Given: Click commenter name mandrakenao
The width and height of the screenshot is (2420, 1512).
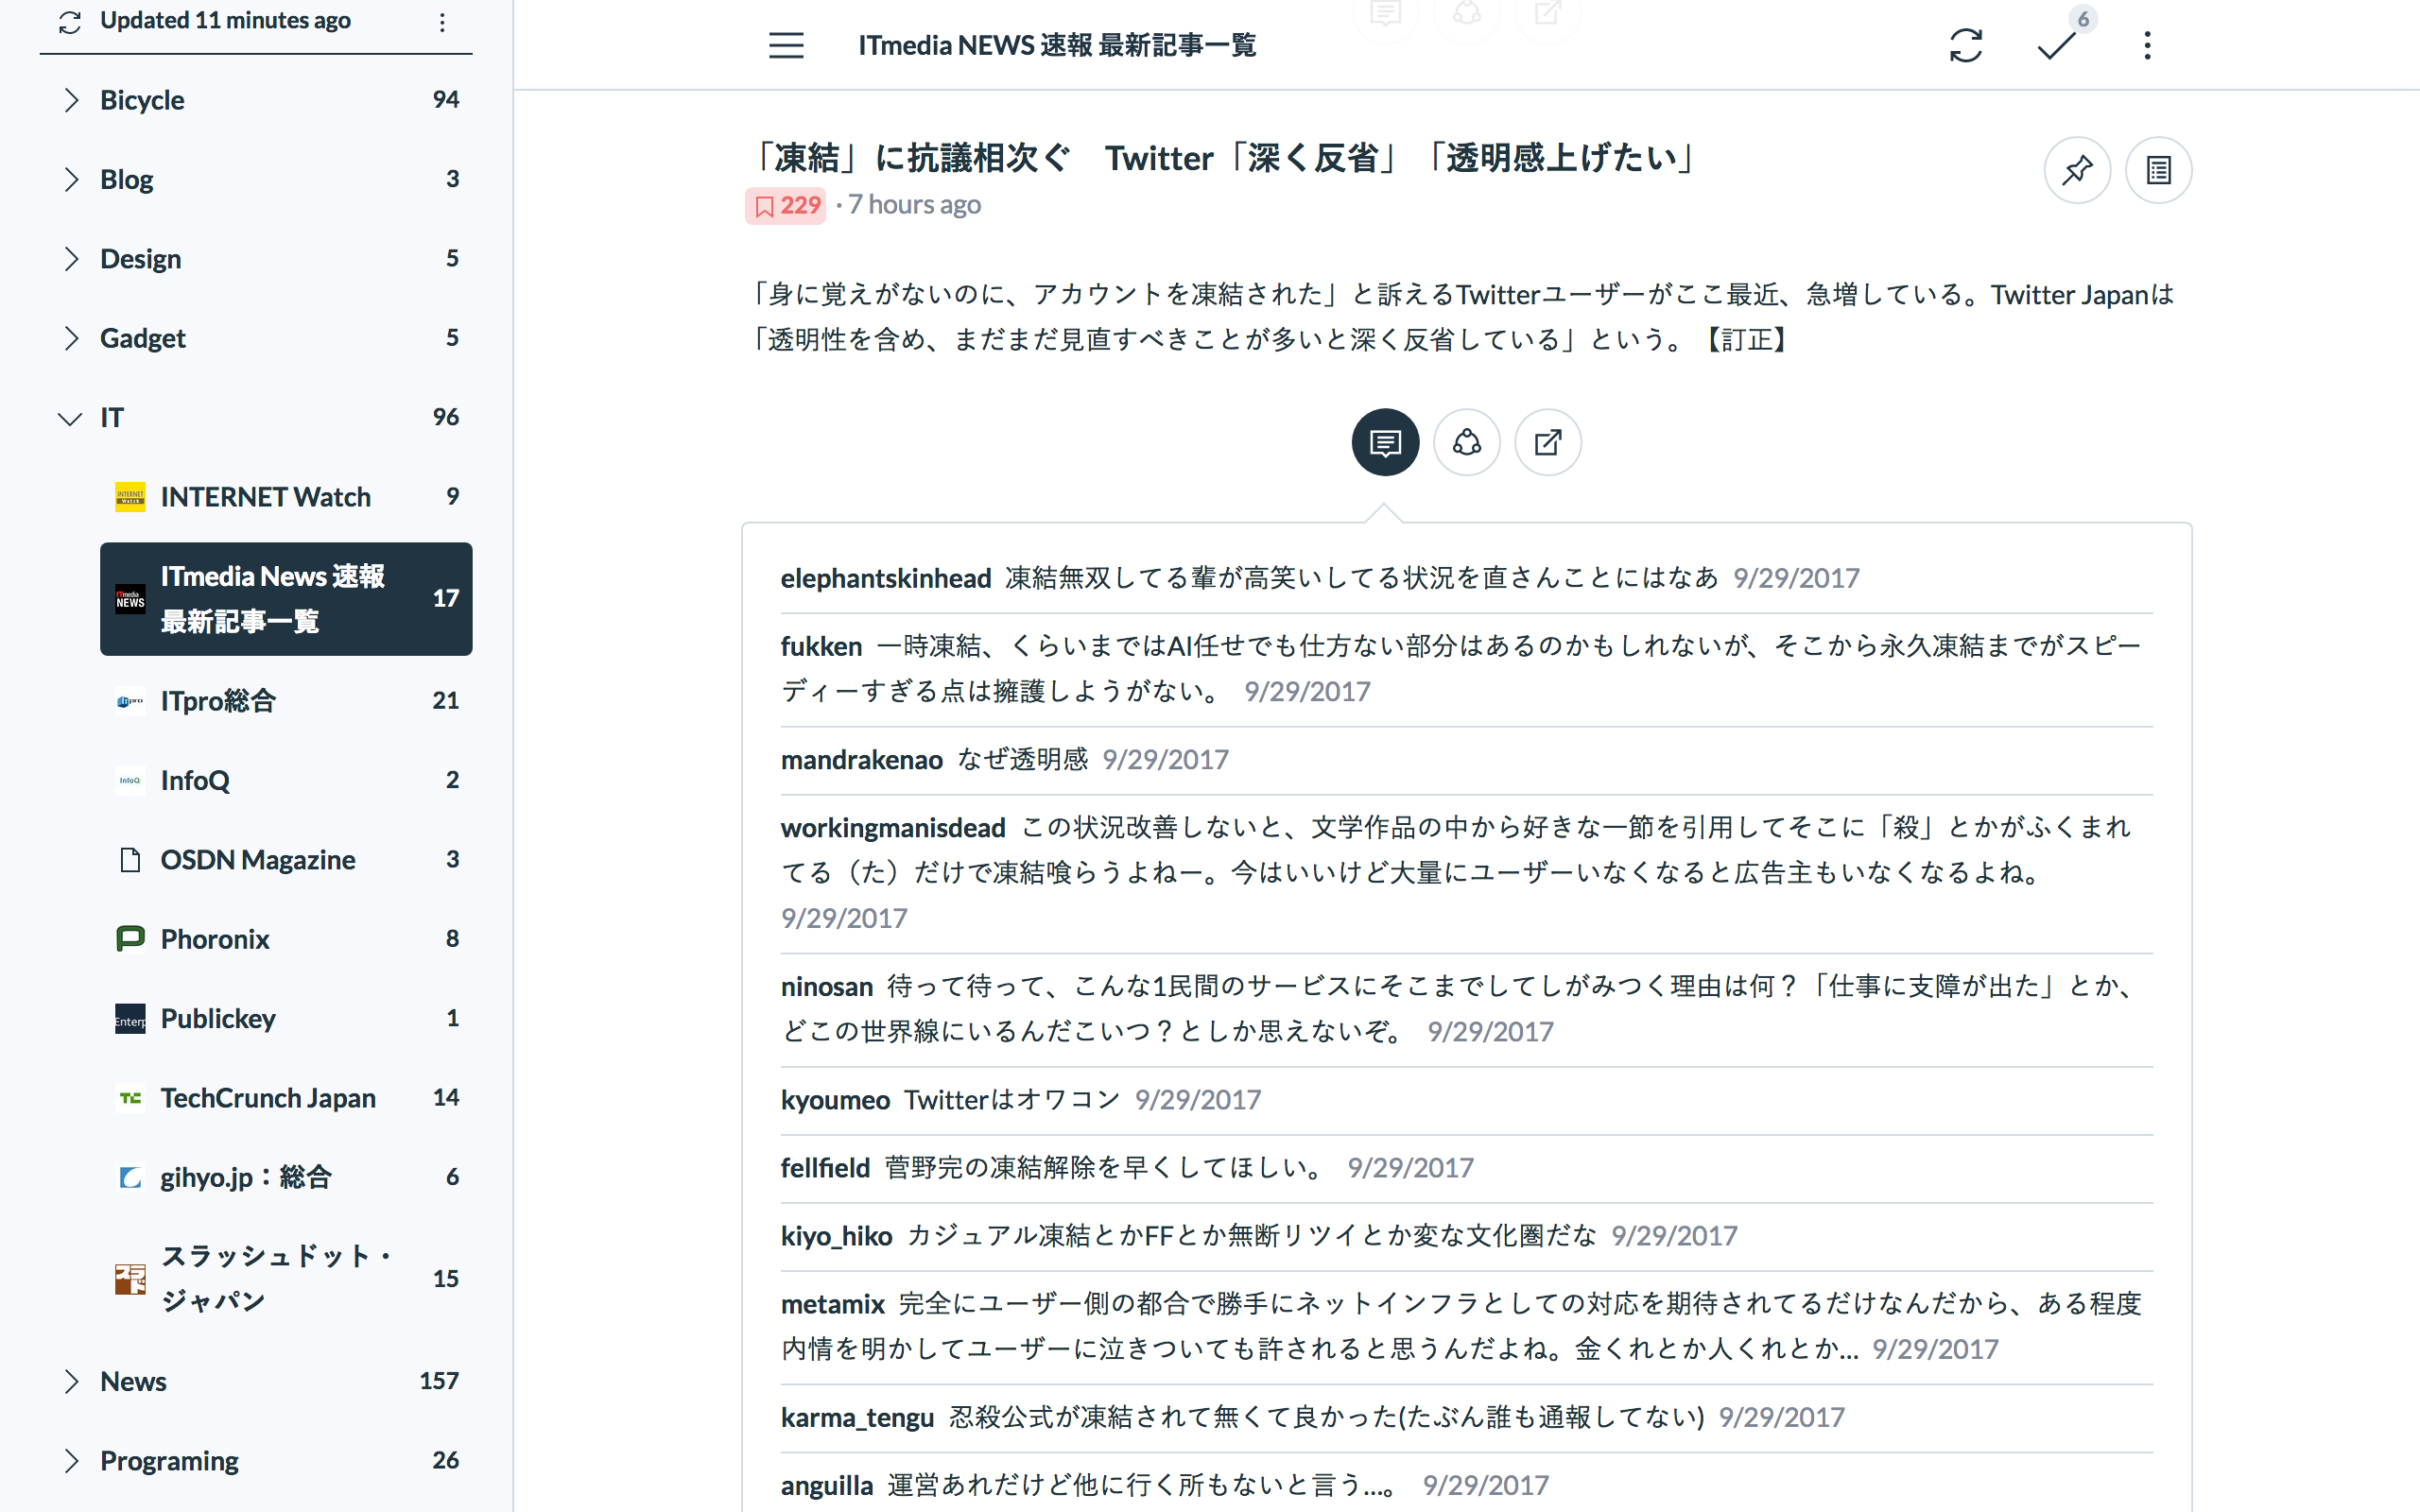Looking at the screenshot, I should pos(862,760).
